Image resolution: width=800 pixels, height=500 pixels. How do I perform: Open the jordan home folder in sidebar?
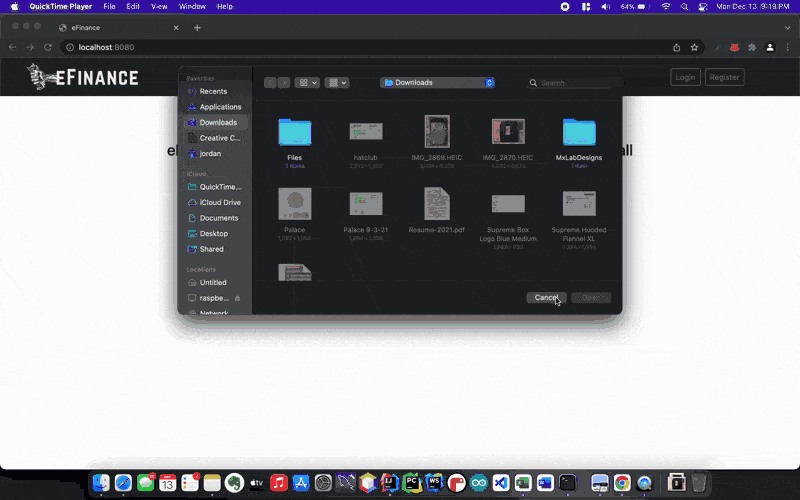pos(210,153)
